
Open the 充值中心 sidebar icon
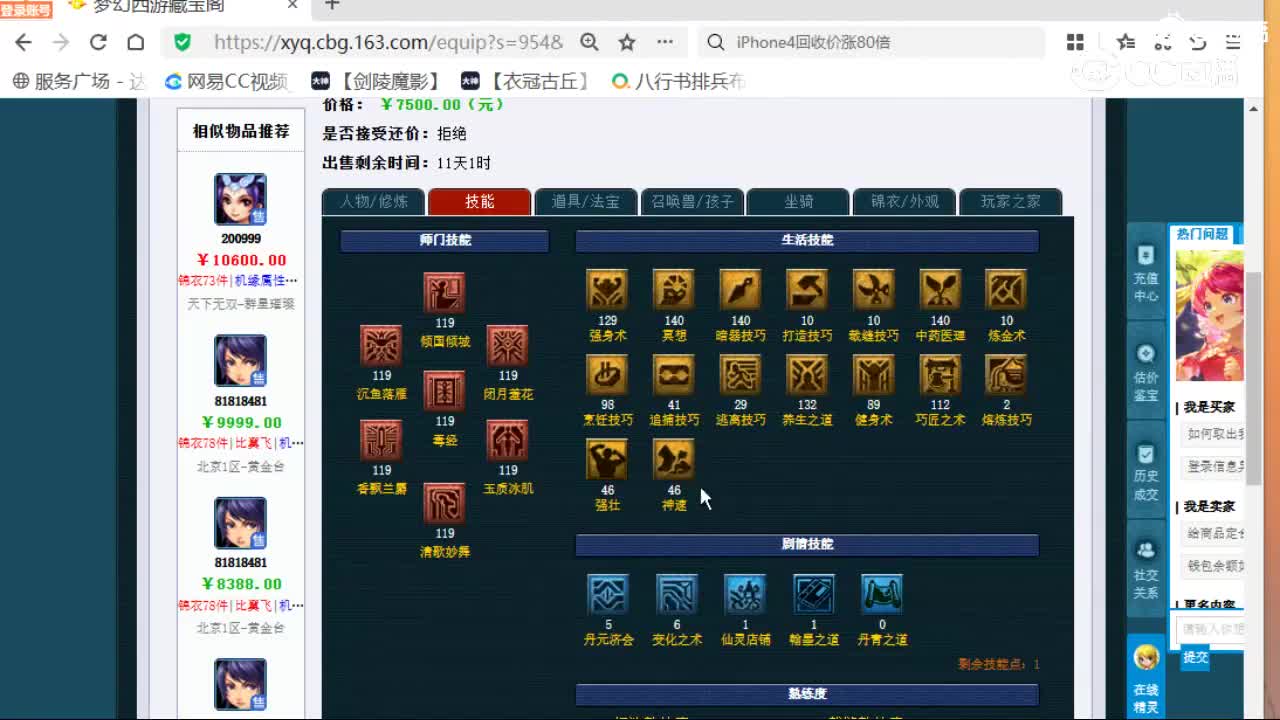(x=1145, y=265)
